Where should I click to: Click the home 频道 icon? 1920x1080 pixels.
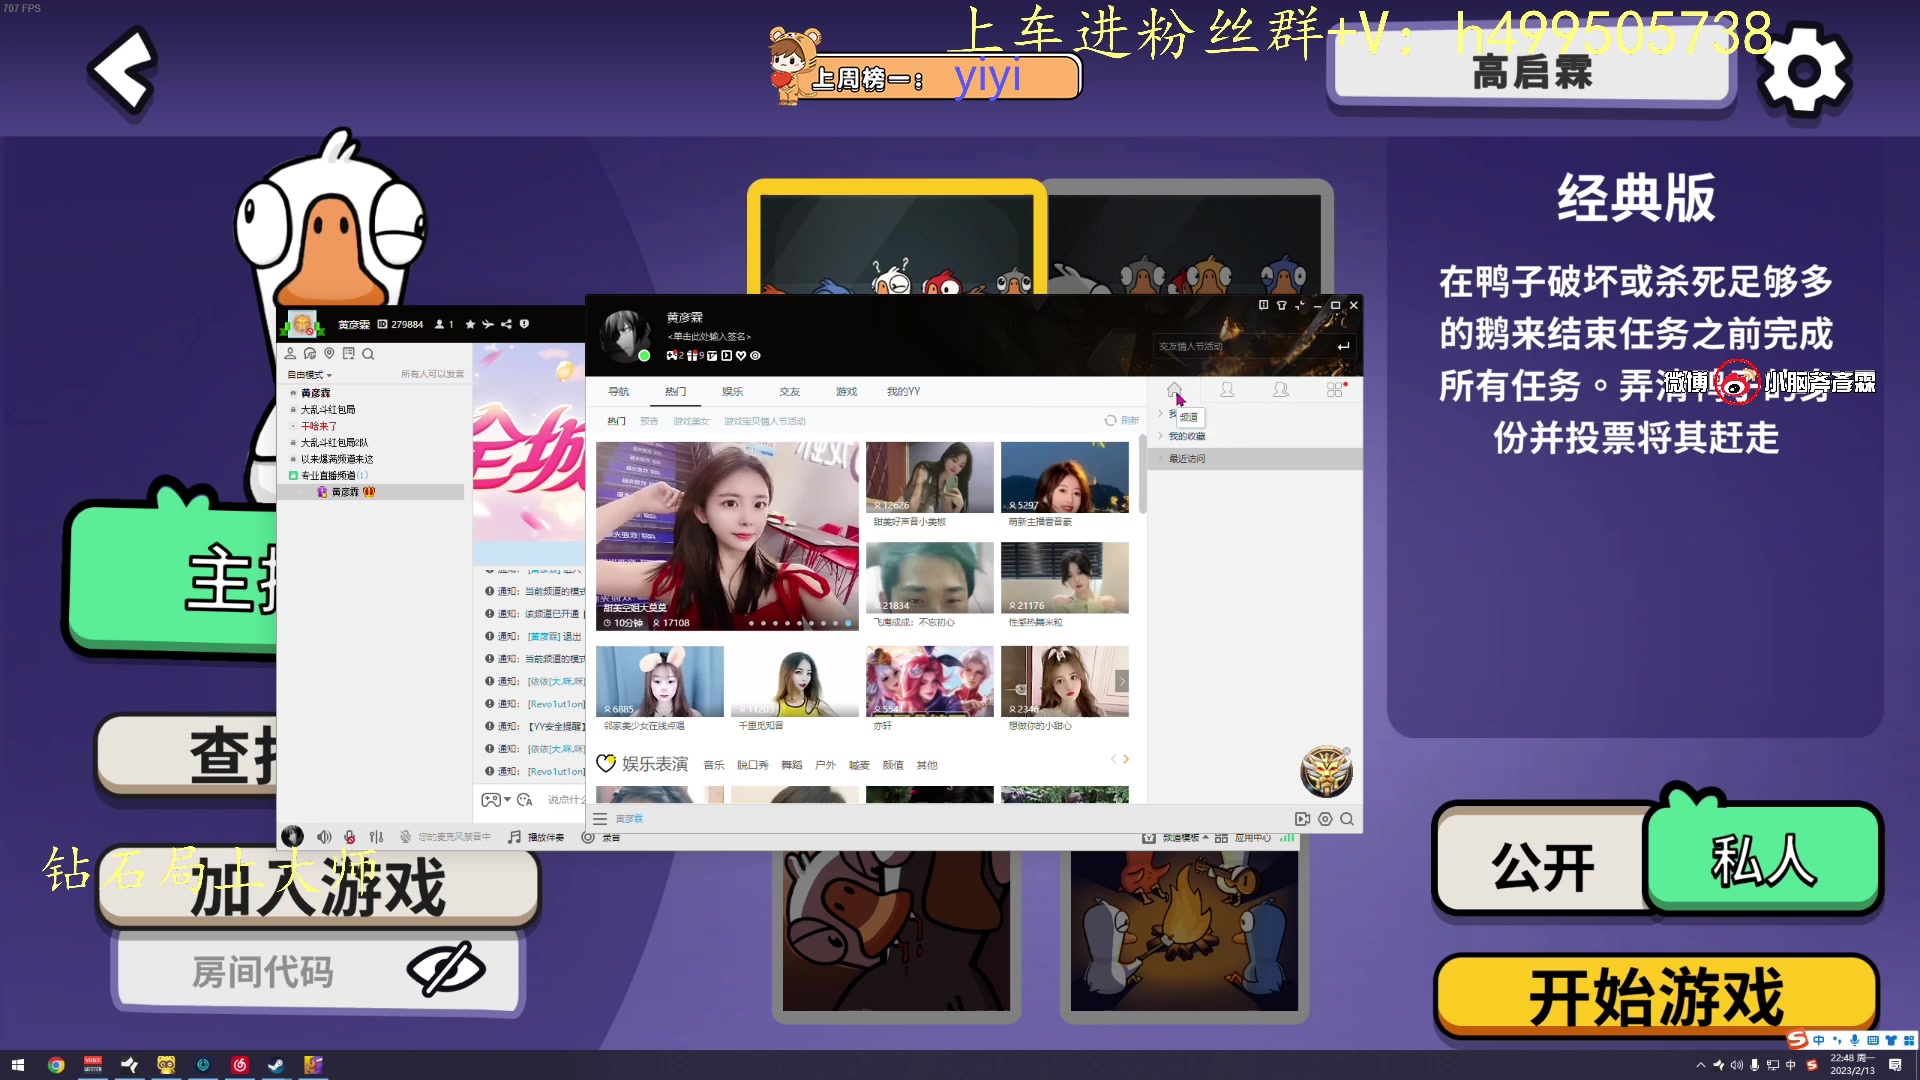1174,390
